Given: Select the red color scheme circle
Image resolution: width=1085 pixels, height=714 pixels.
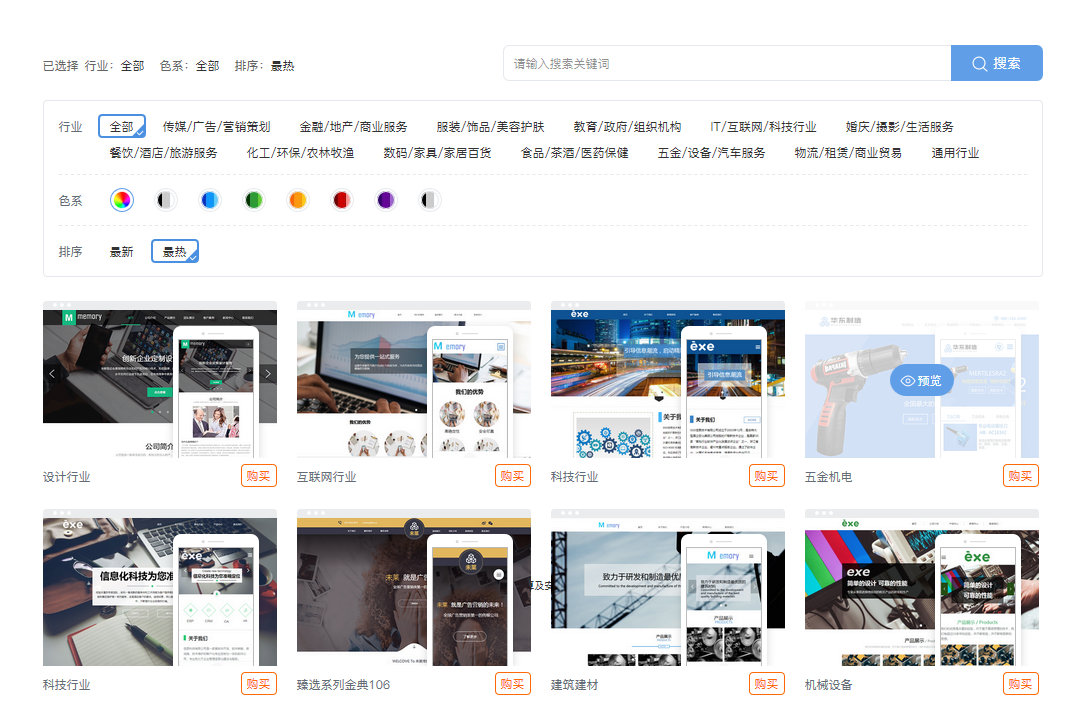Looking at the screenshot, I should coord(342,200).
